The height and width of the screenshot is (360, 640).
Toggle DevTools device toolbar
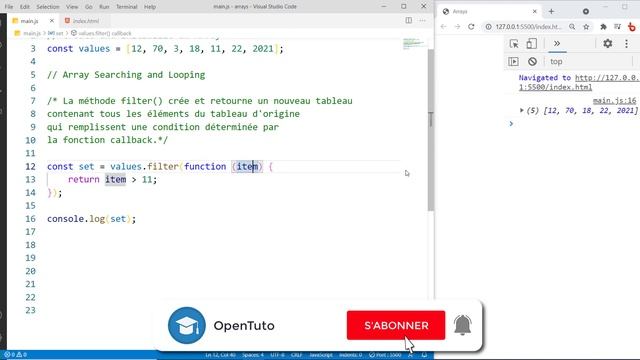tap(531, 44)
